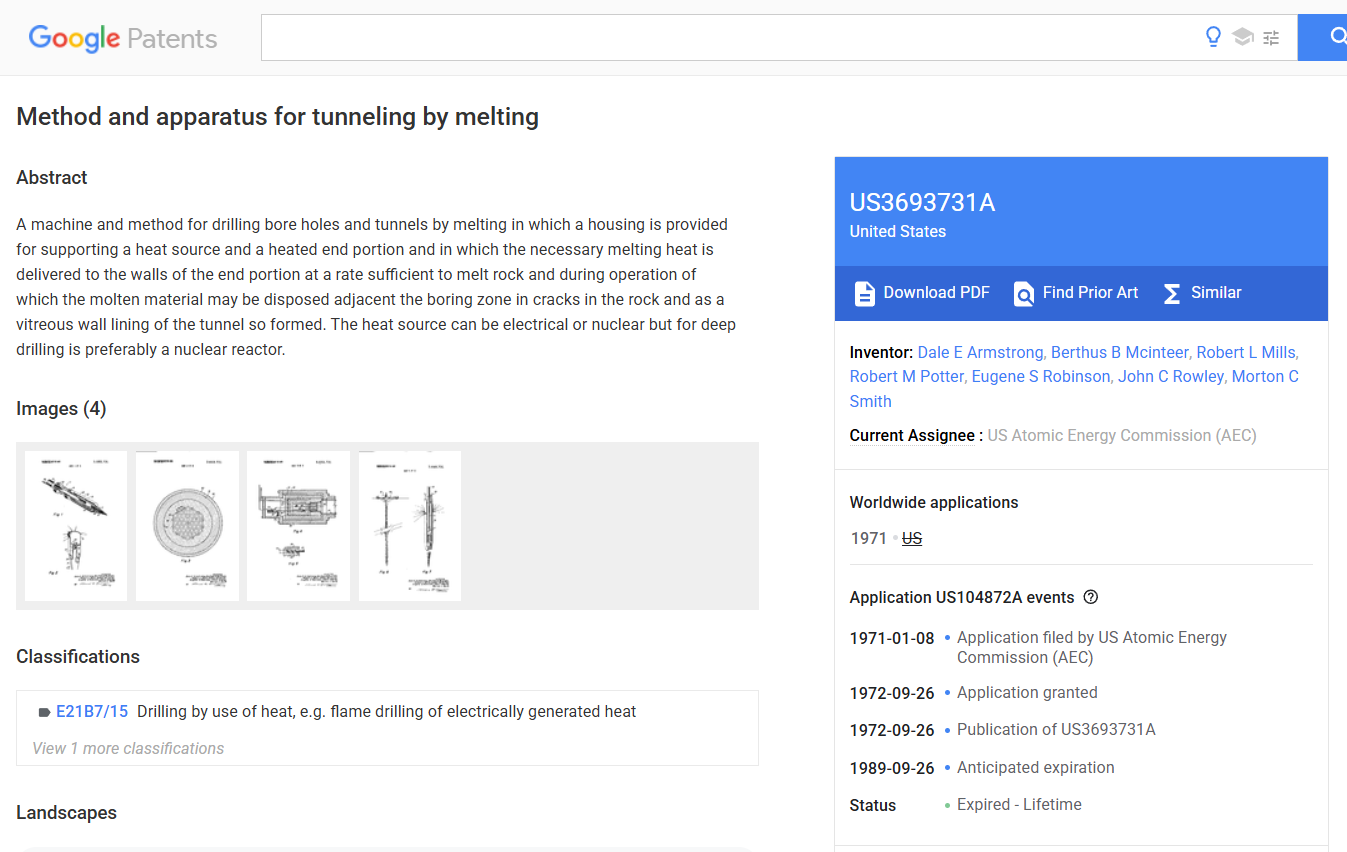1347x852 pixels.
Task: Click United States country text
Action: tap(898, 231)
